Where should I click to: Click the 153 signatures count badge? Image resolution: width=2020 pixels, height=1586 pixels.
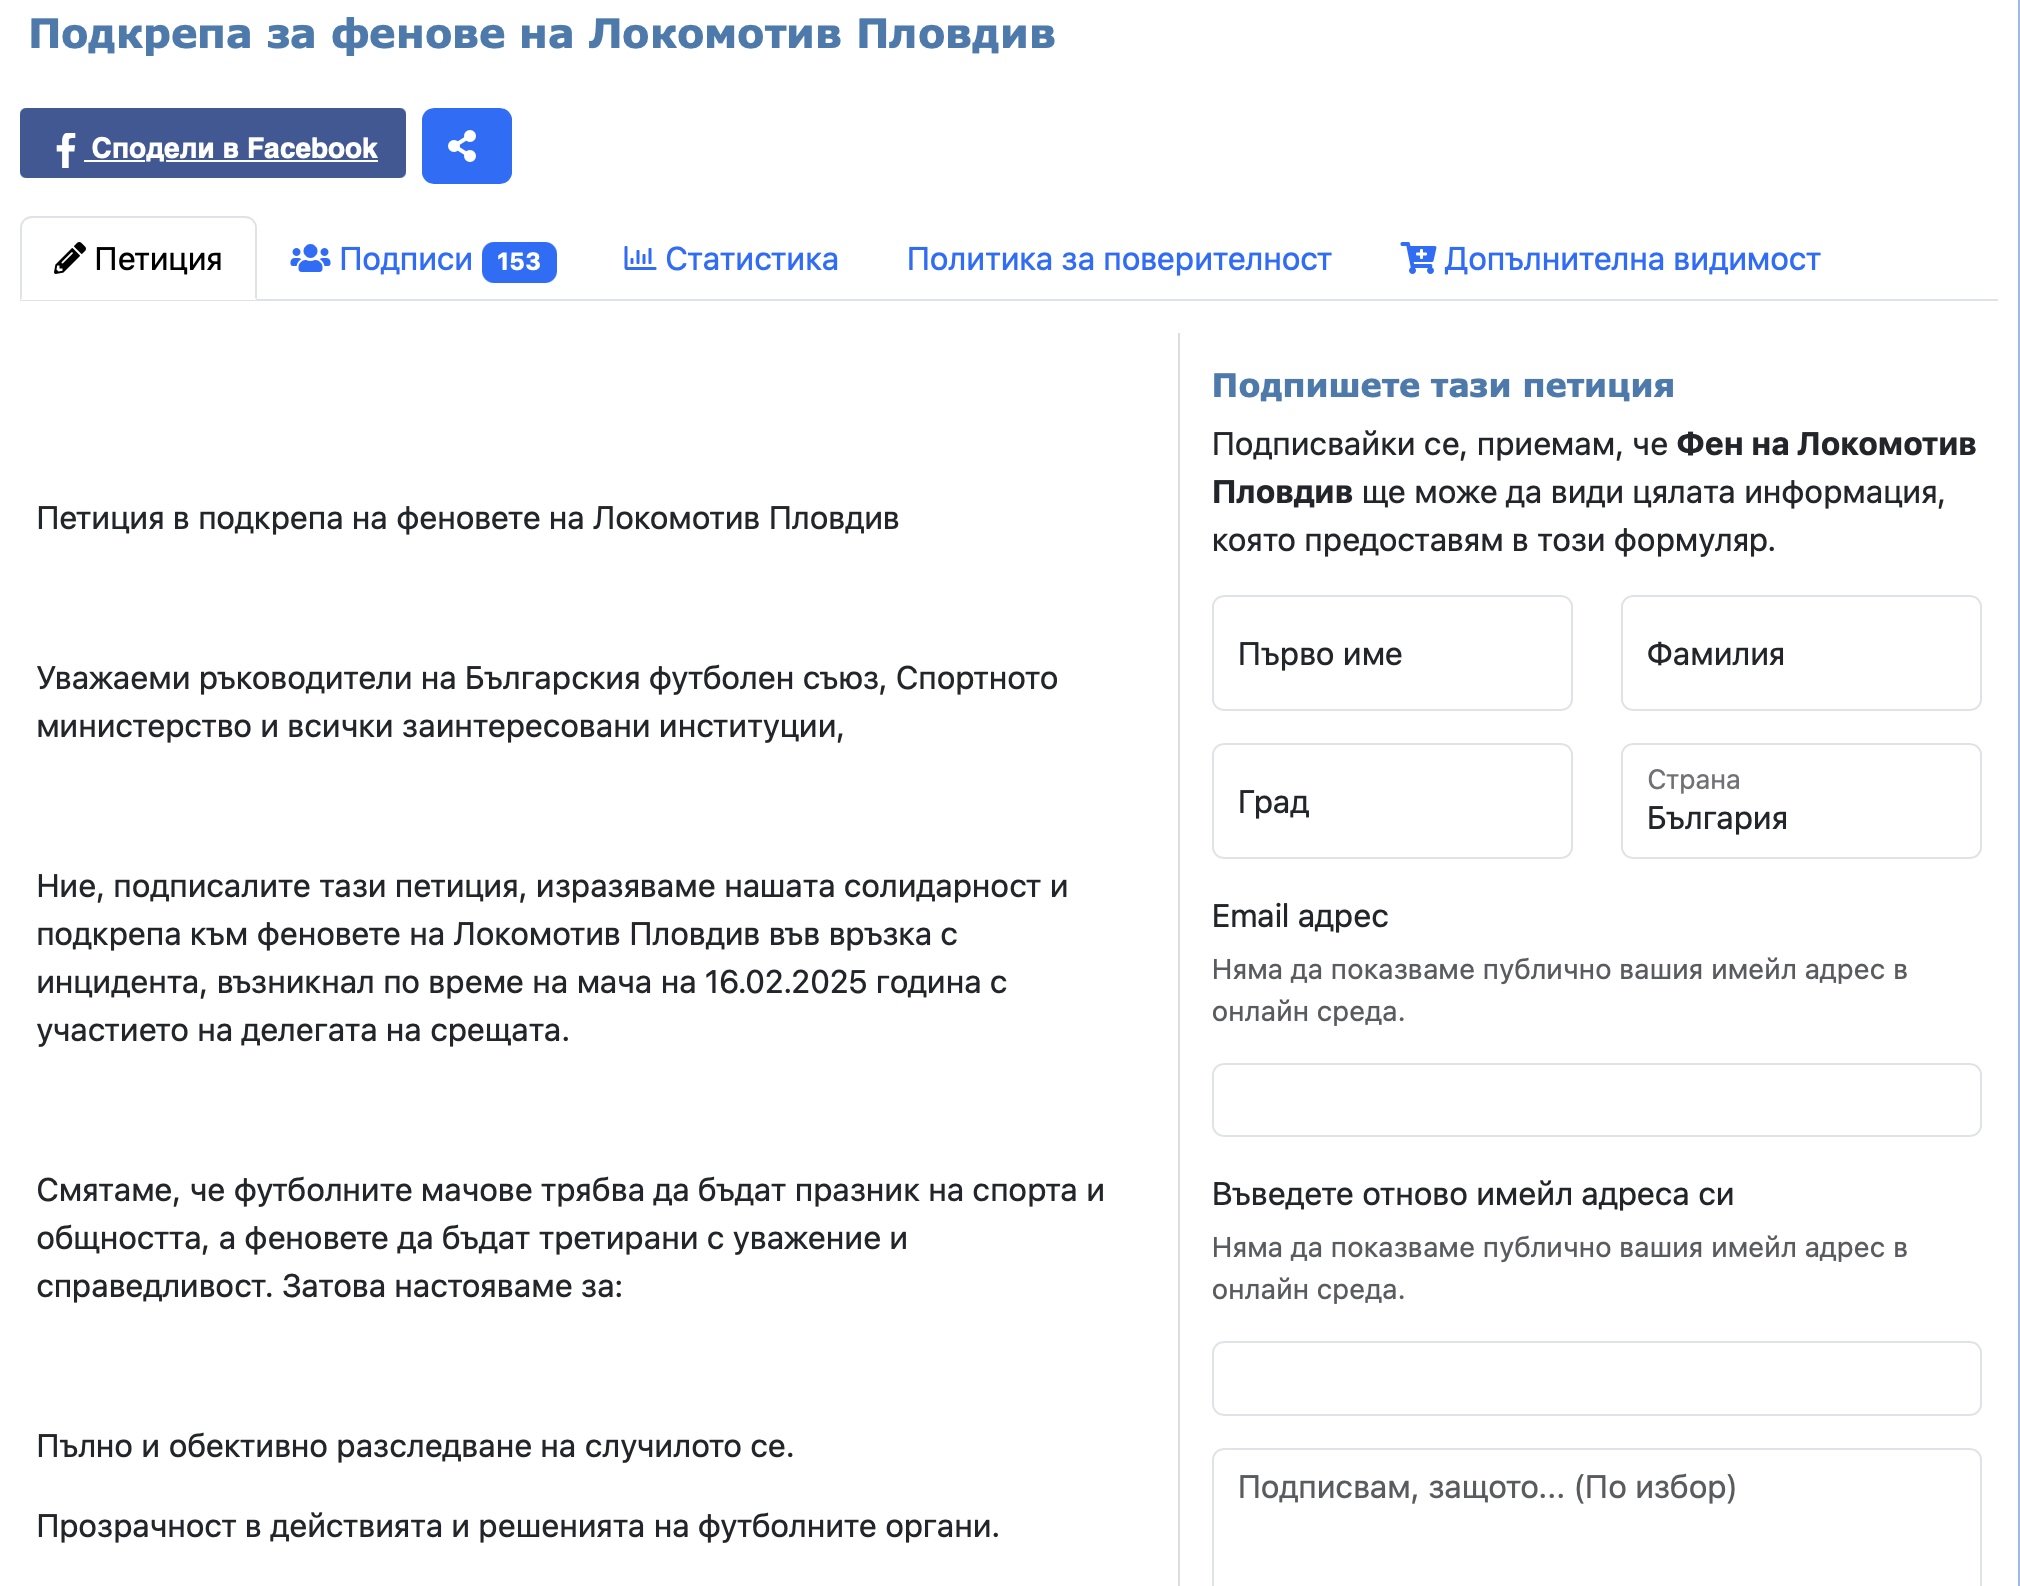(x=519, y=261)
